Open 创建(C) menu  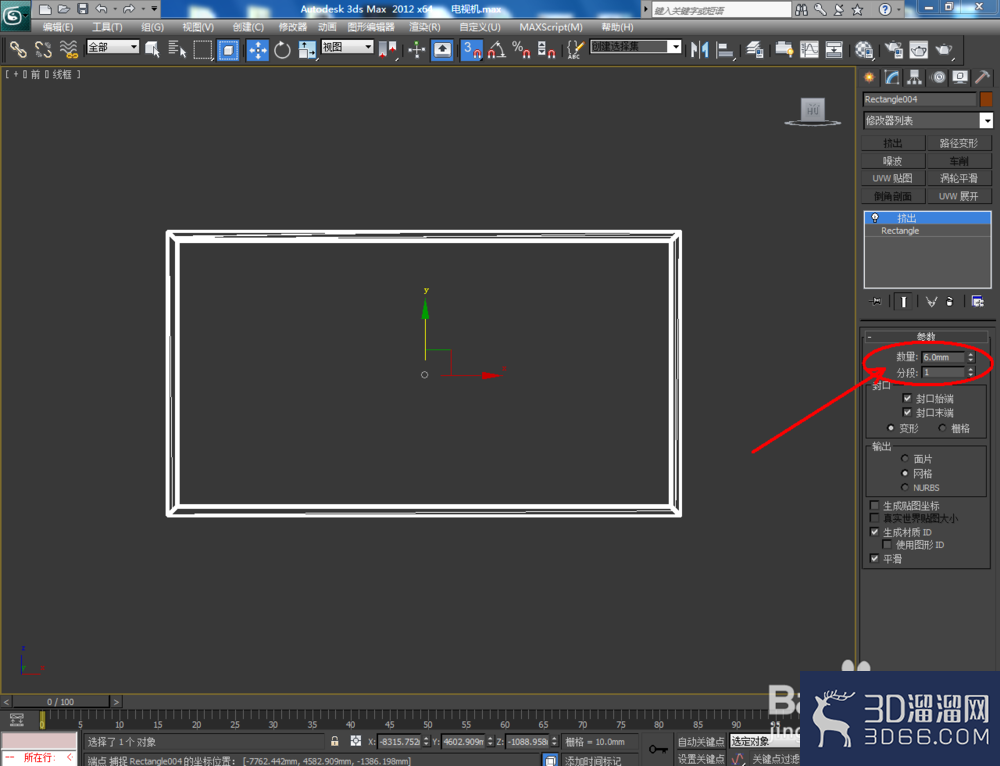click(248, 27)
